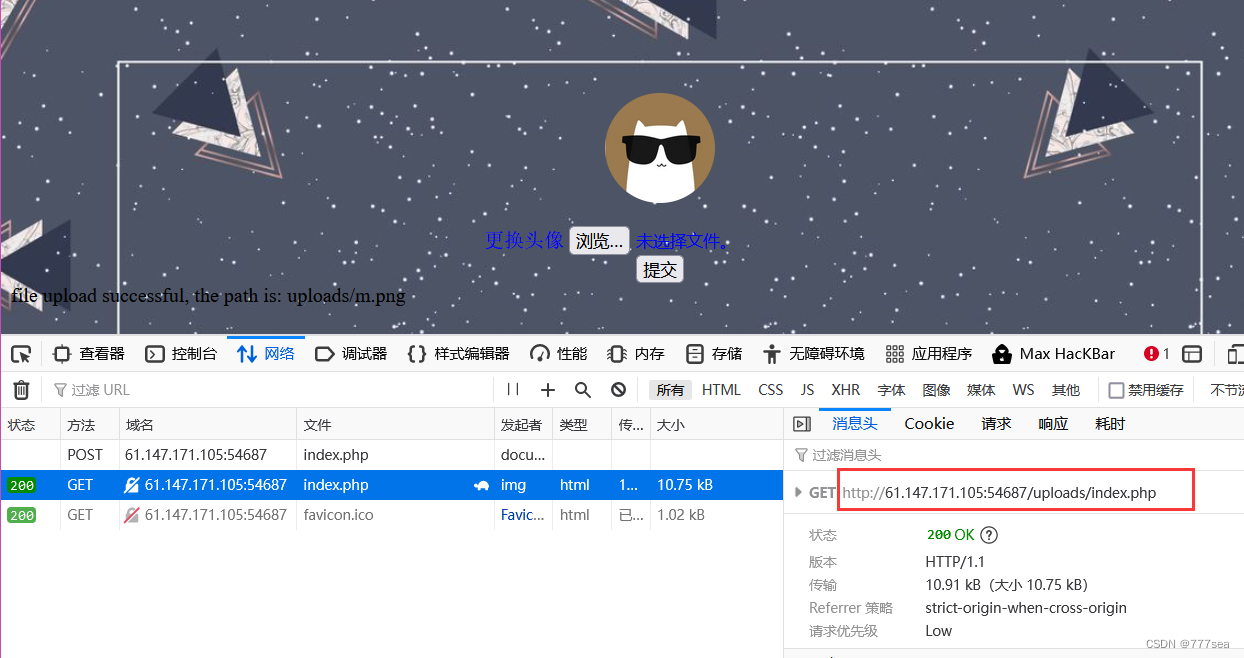Click the 提交 submit button

[659, 268]
